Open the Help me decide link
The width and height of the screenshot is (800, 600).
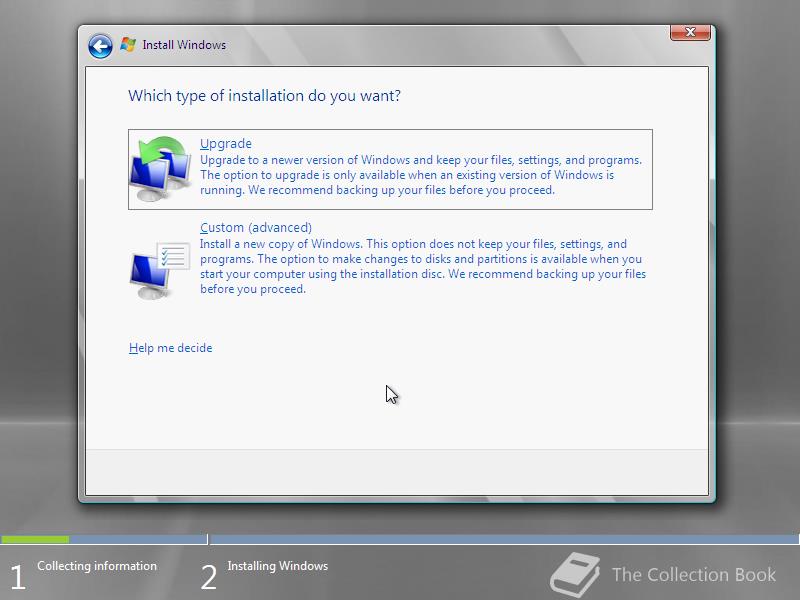[170, 348]
